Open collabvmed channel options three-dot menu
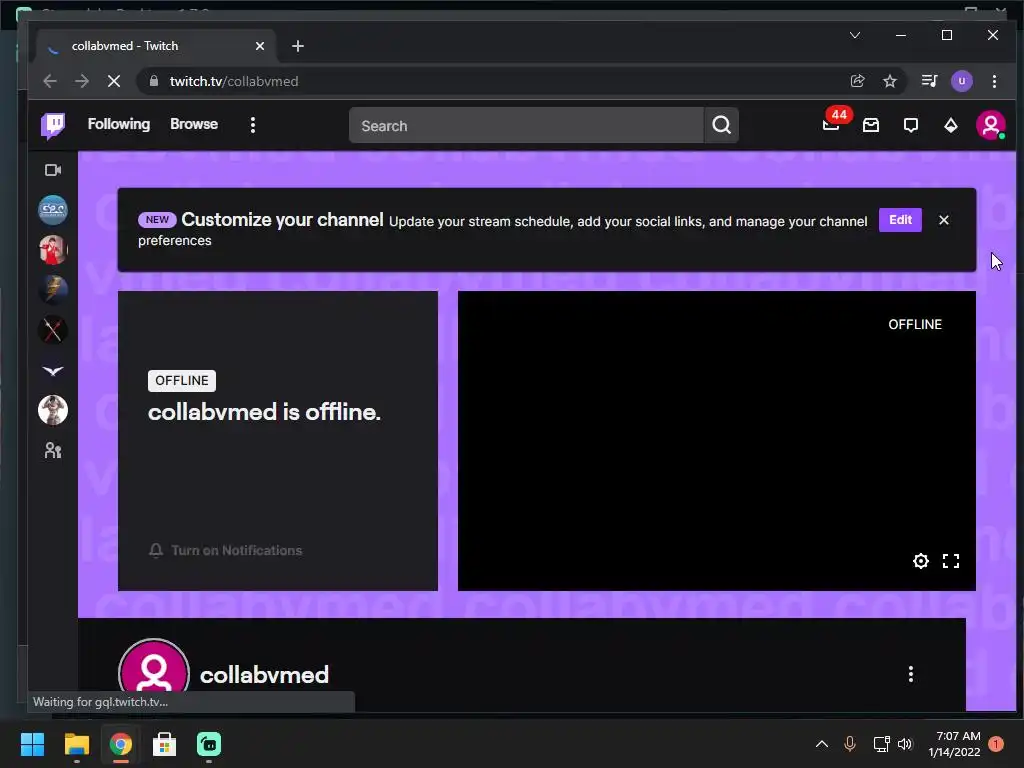Screen dimensions: 1024x768 (x=910, y=674)
